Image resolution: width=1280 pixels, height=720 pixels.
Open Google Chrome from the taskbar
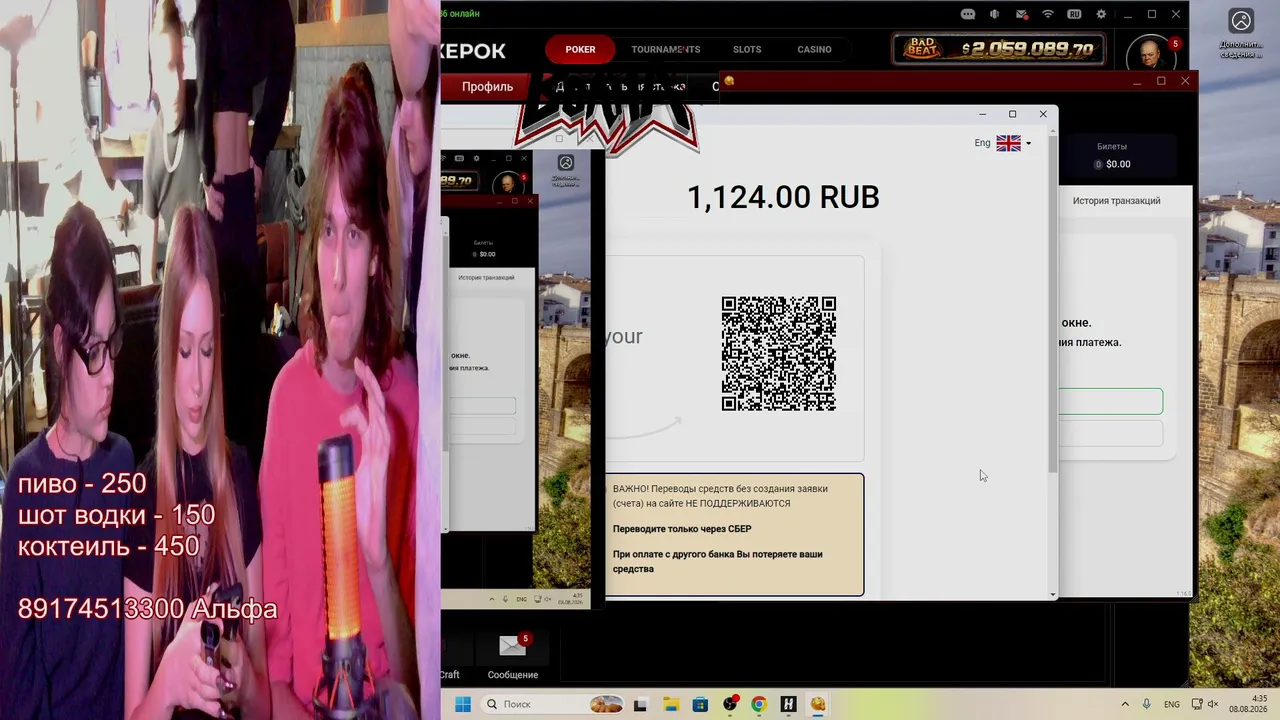(759, 704)
